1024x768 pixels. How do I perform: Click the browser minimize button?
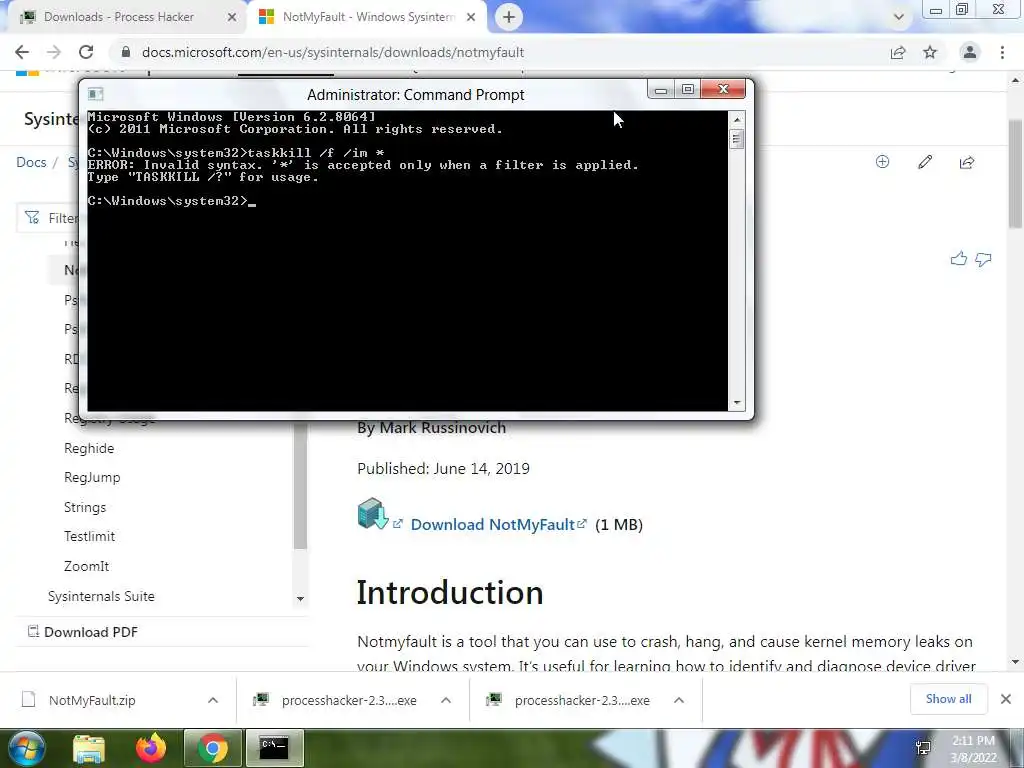(x=936, y=10)
